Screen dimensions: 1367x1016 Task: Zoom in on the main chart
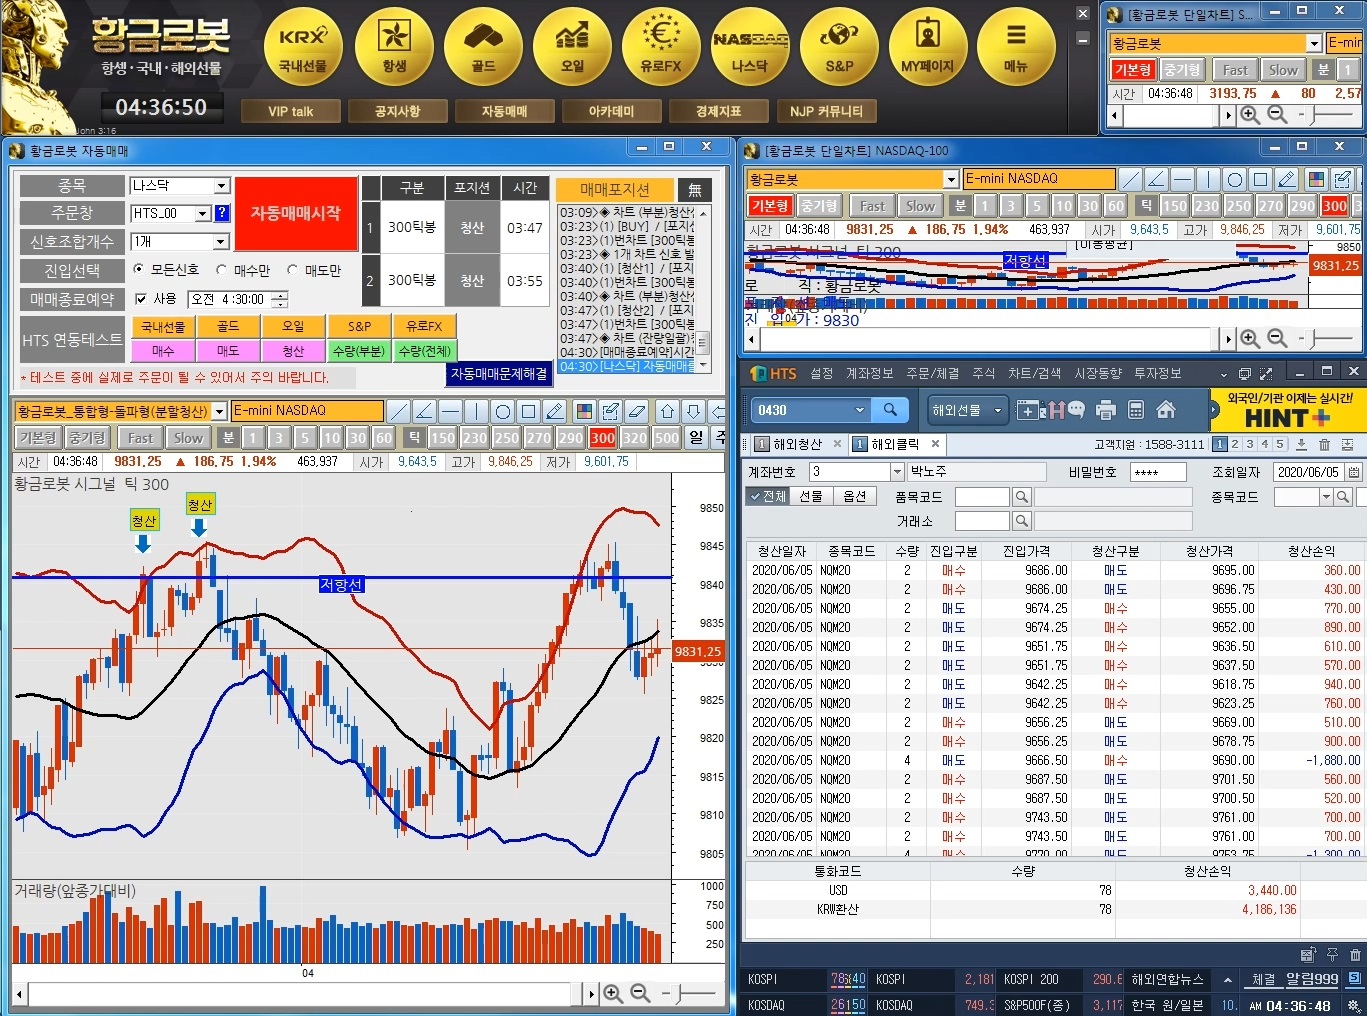coord(613,993)
